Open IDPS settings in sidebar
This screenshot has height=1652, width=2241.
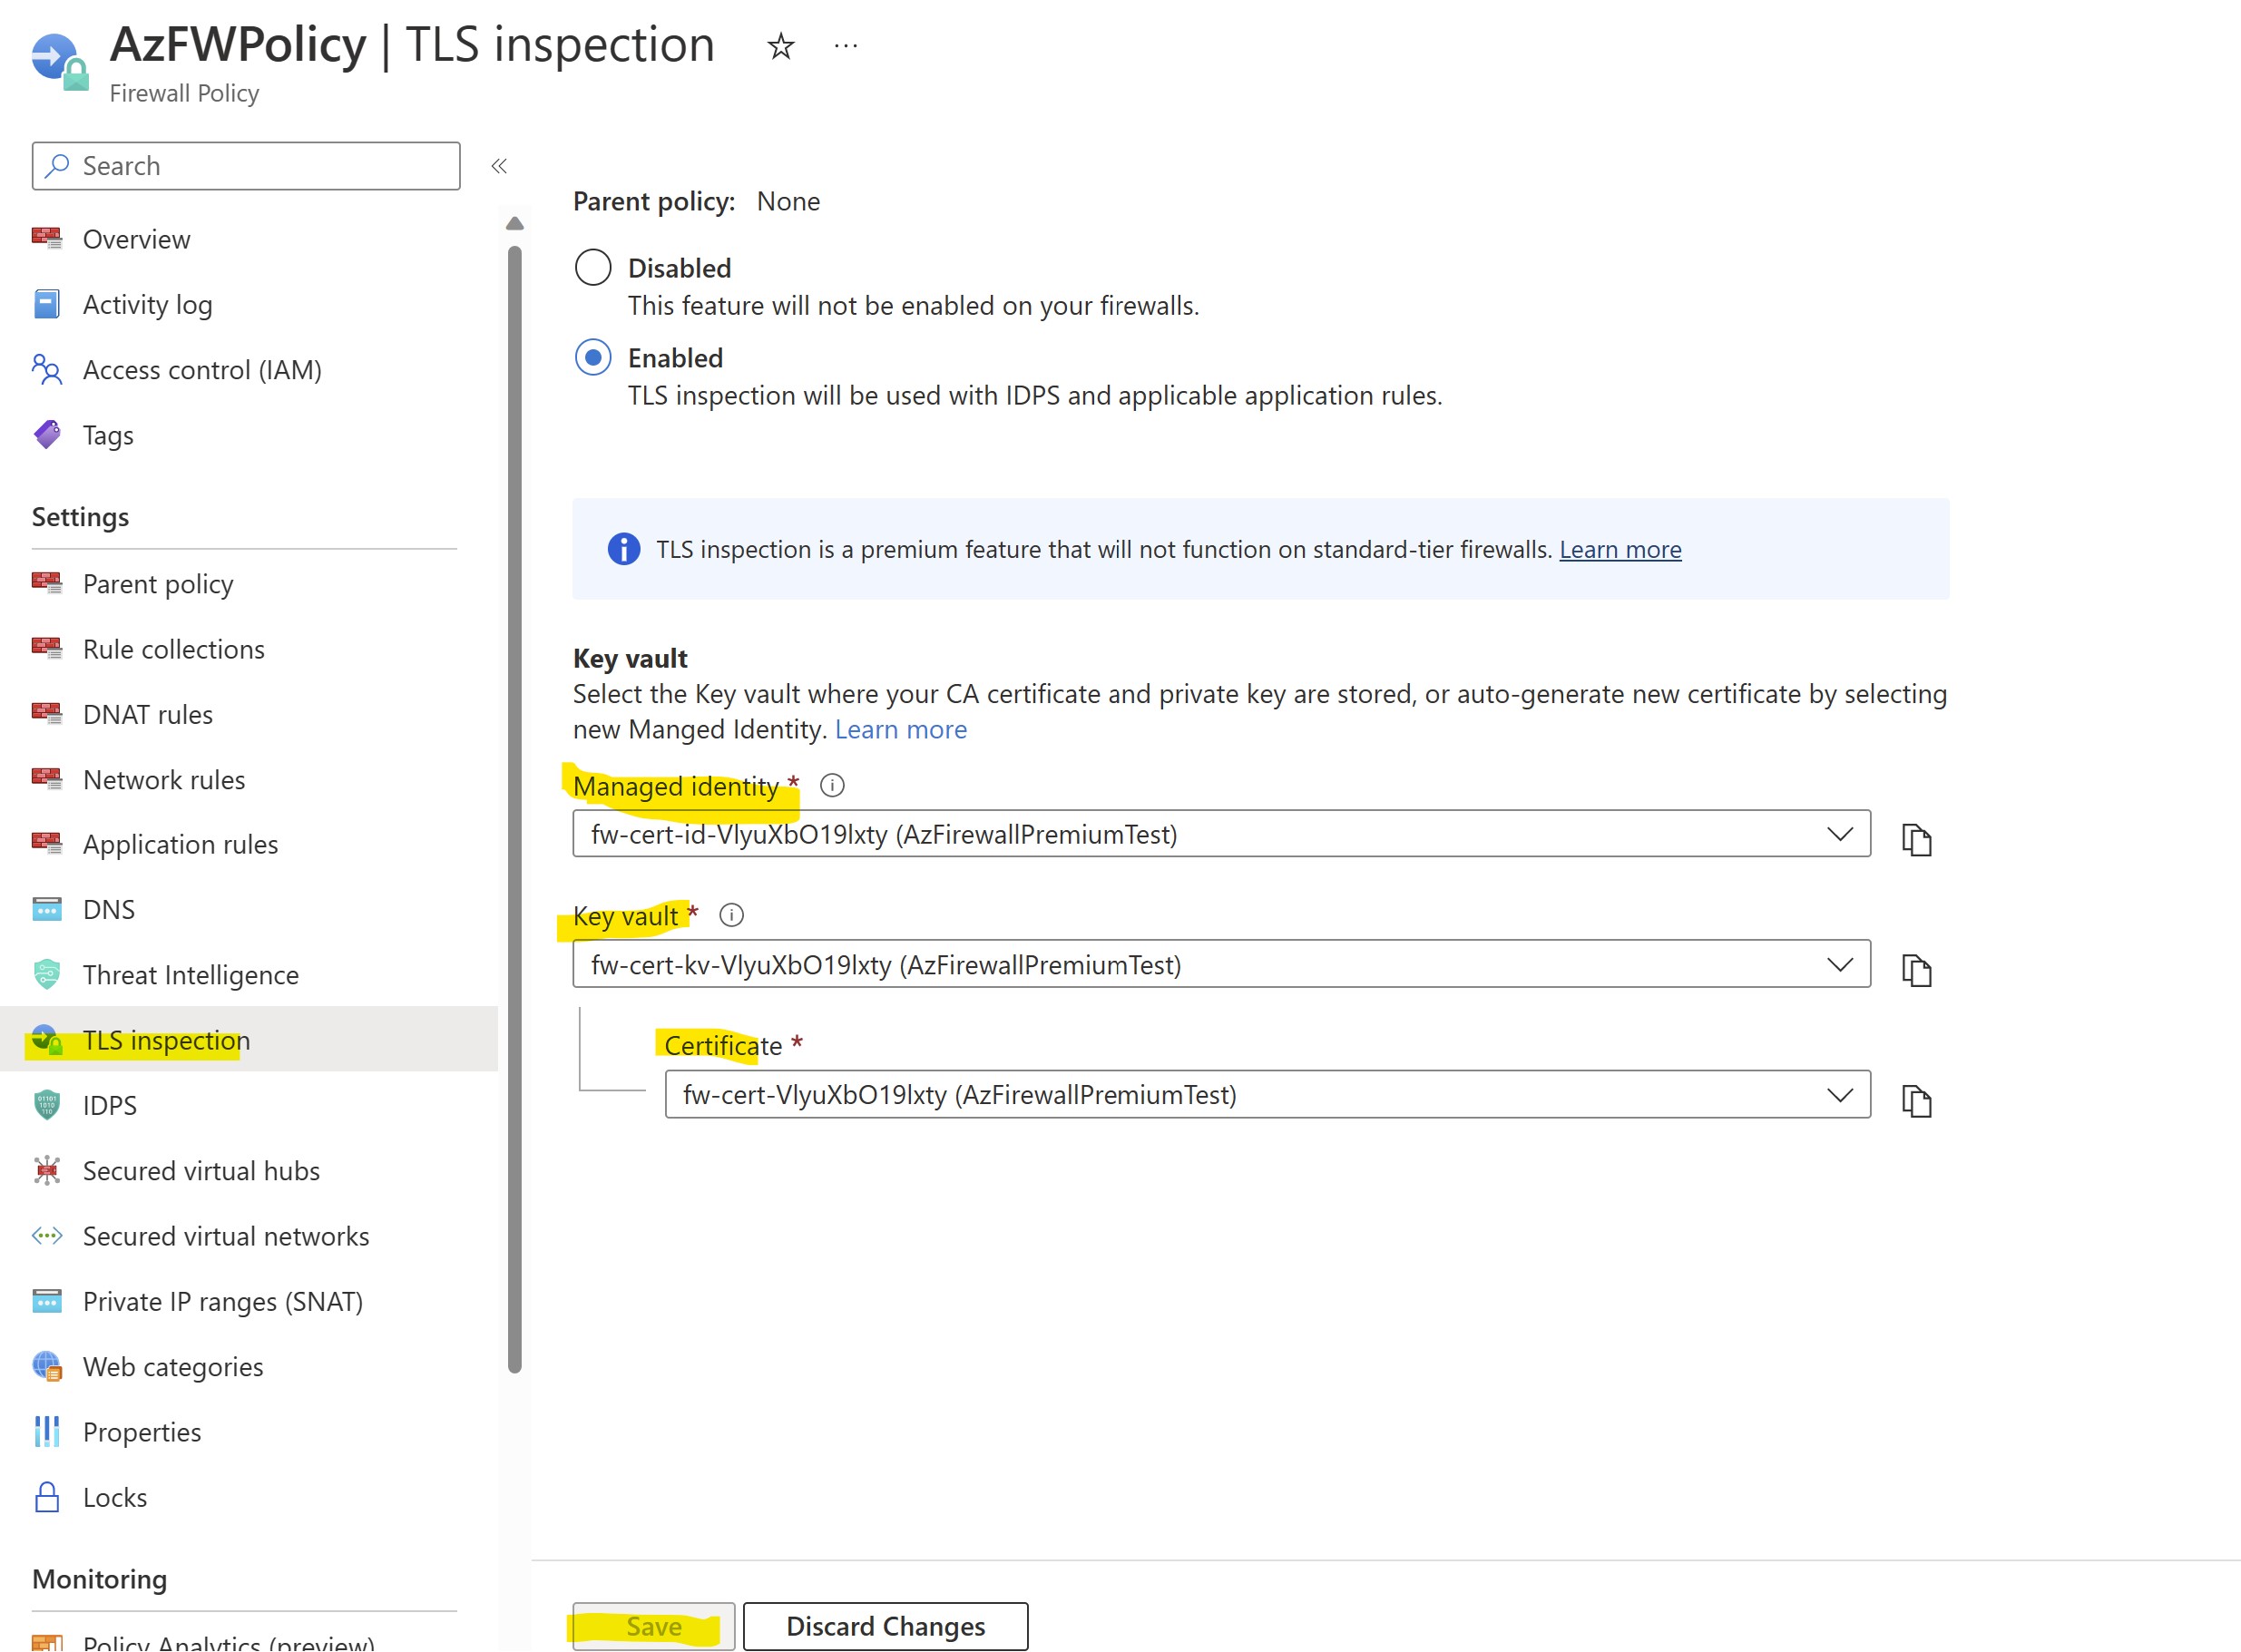coord(109,1105)
